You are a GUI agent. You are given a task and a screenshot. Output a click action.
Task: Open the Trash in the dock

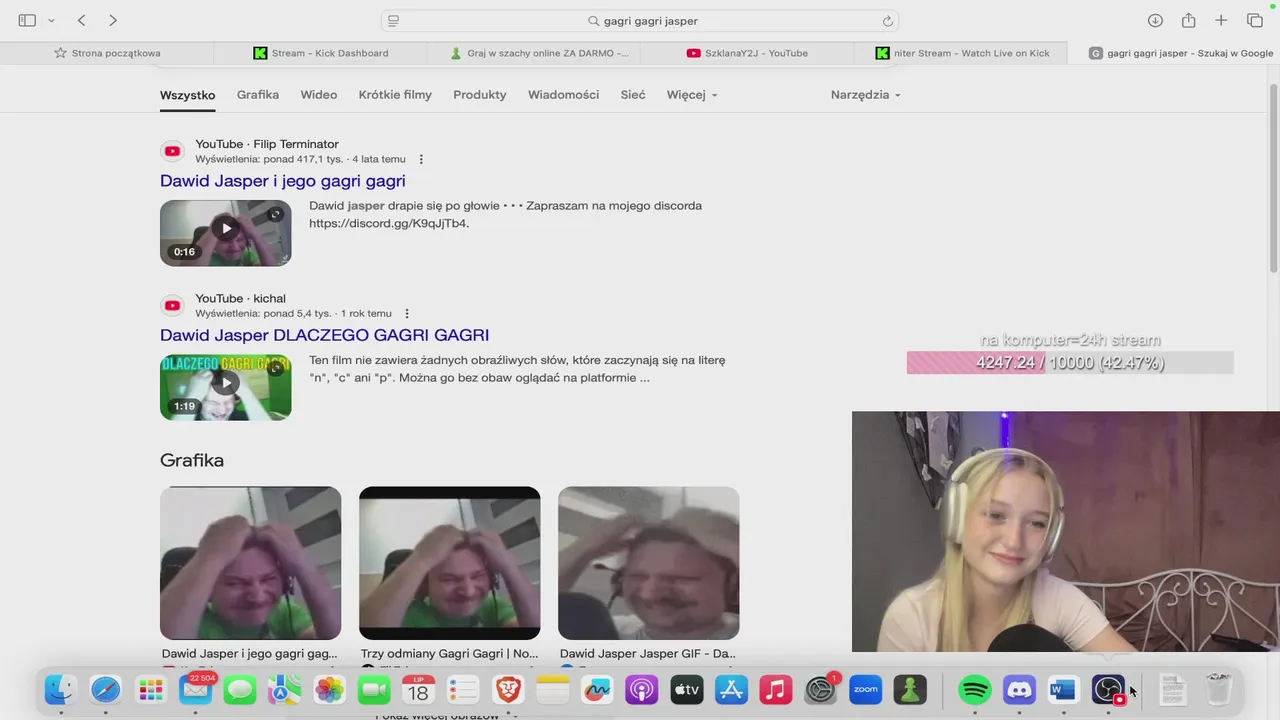(1218, 689)
